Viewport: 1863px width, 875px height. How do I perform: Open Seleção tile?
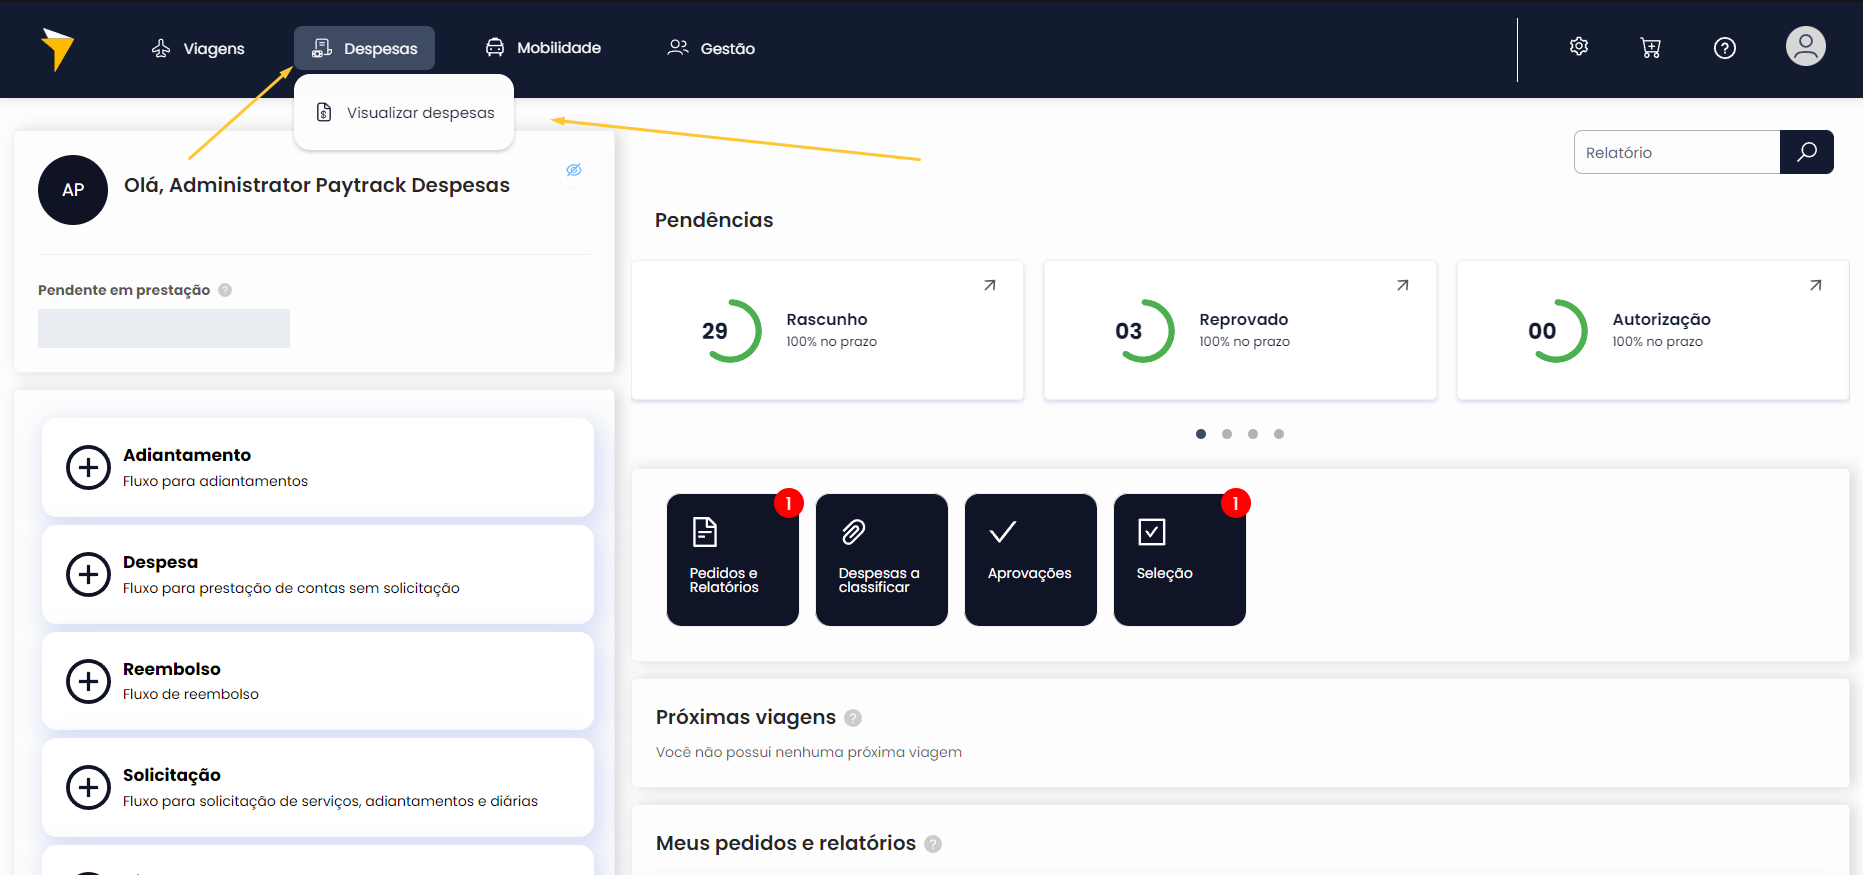click(x=1180, y=560)
